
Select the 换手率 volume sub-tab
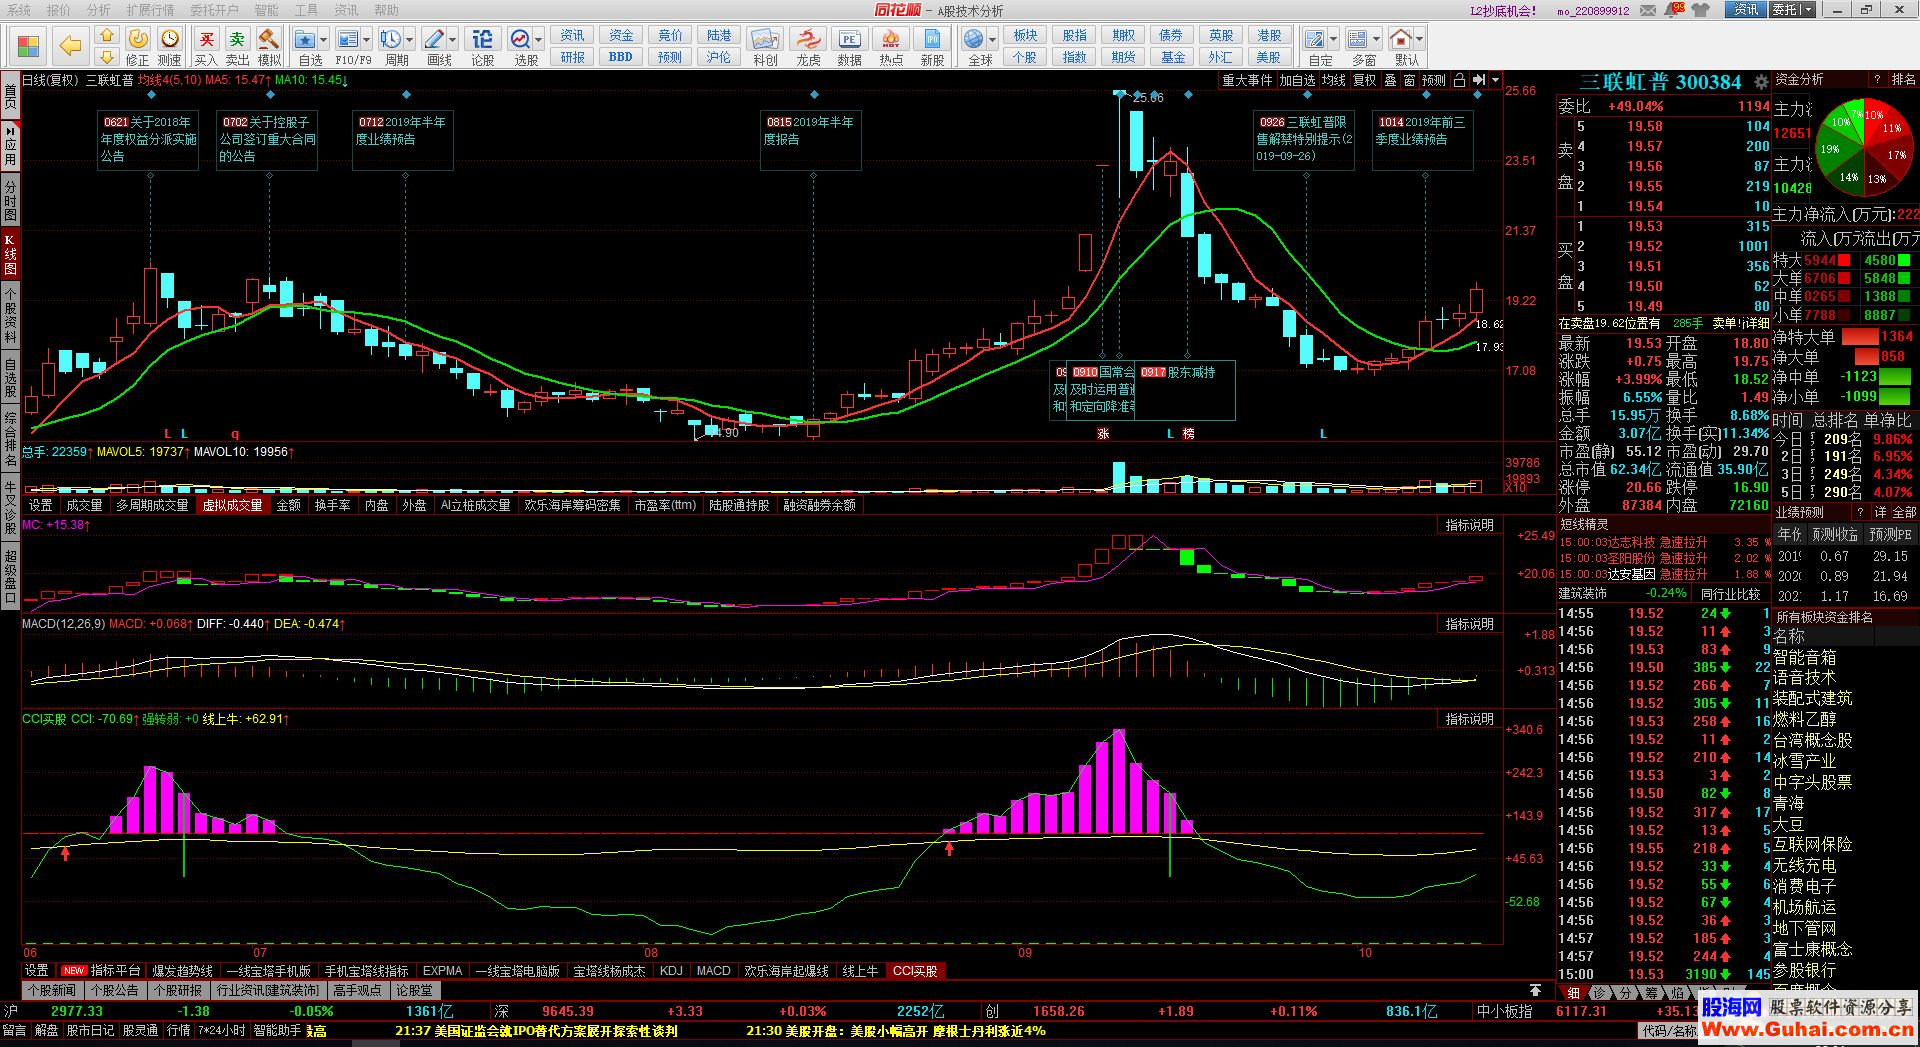coord(332,505)
